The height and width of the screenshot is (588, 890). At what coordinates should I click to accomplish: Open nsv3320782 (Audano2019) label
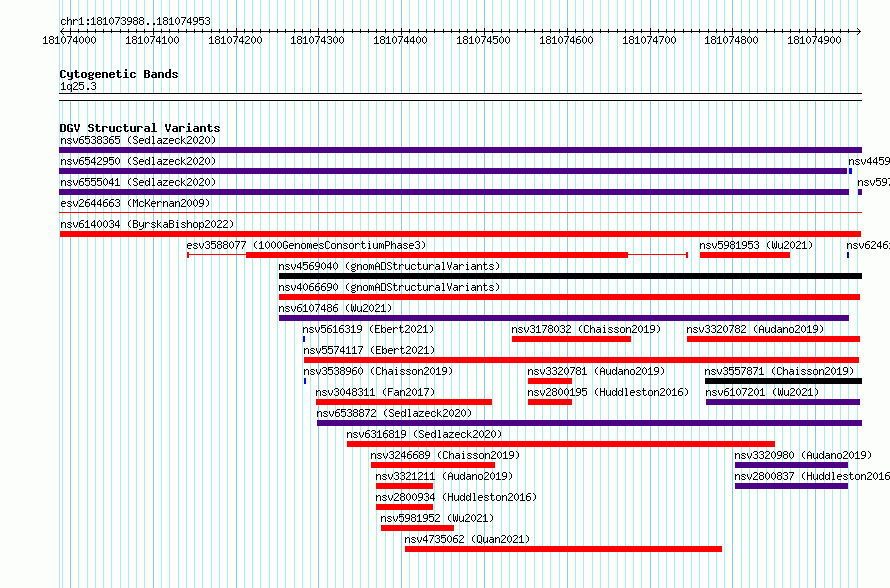pyautogui.click(x=755, y=329)
